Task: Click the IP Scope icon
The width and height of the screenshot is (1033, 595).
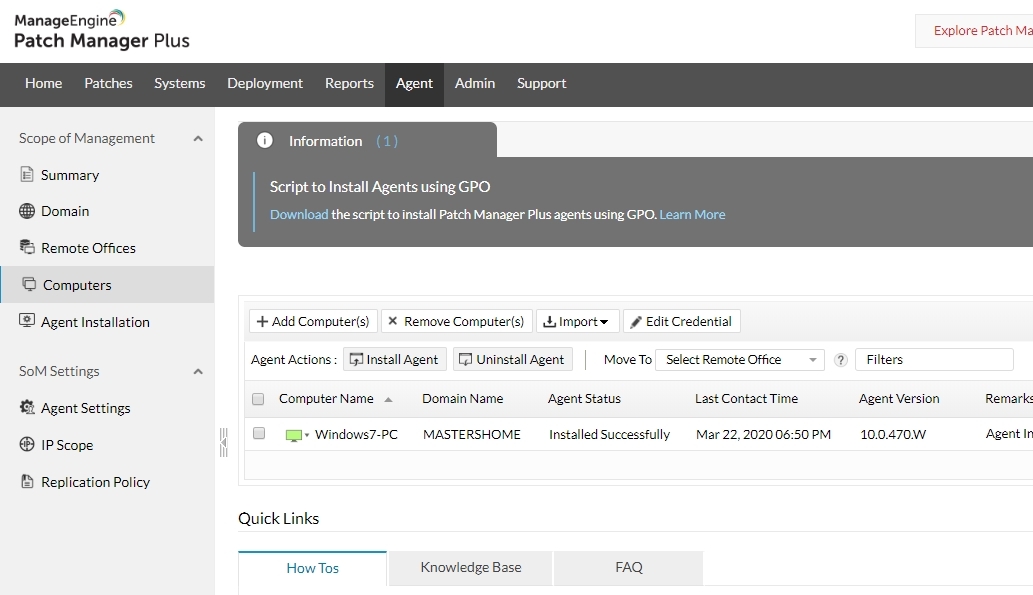Action: [27, 445]
